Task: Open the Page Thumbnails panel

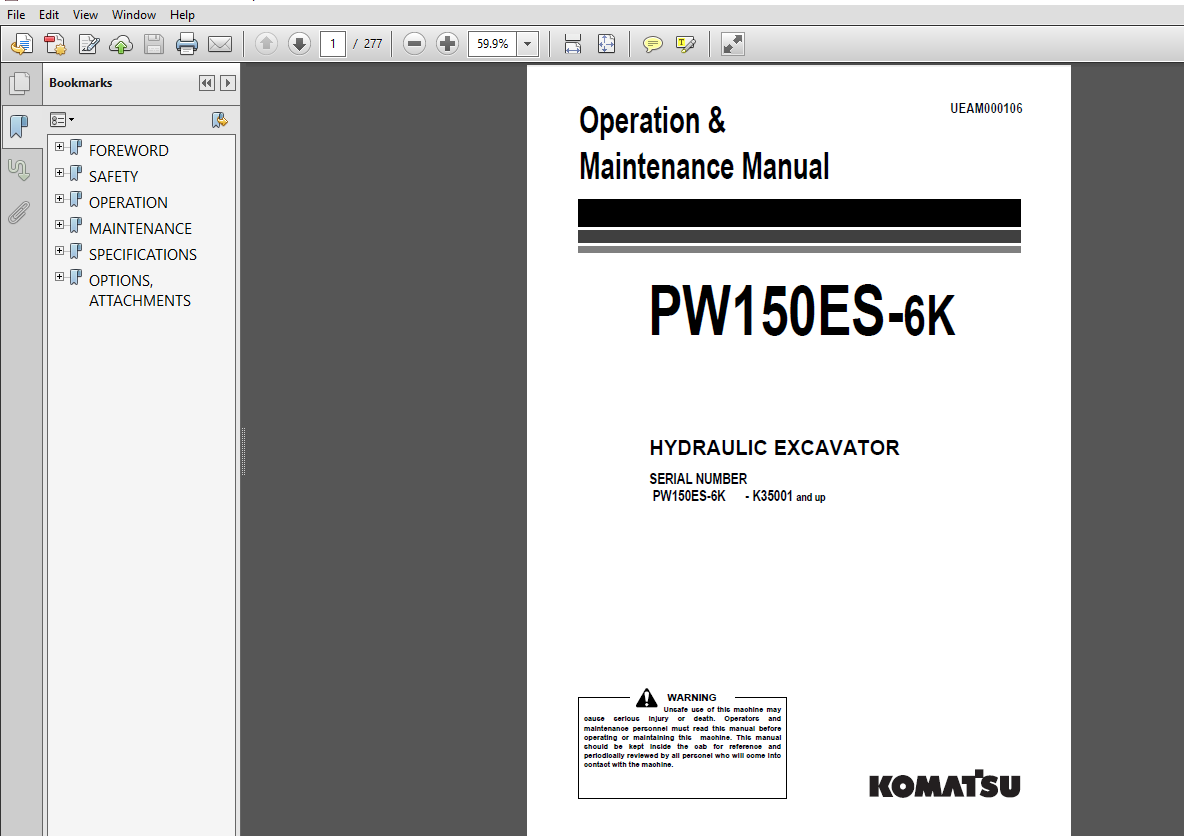Action: click(20, 84)
